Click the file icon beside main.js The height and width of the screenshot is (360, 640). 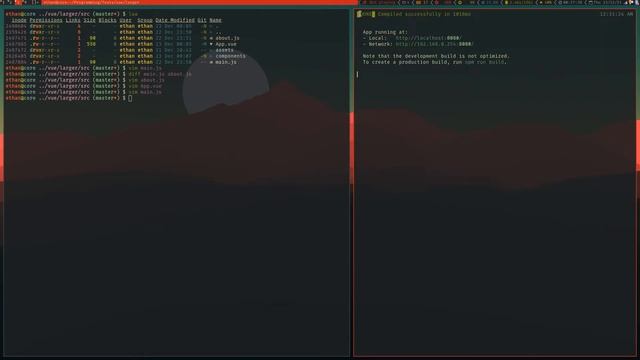point(211,62)
